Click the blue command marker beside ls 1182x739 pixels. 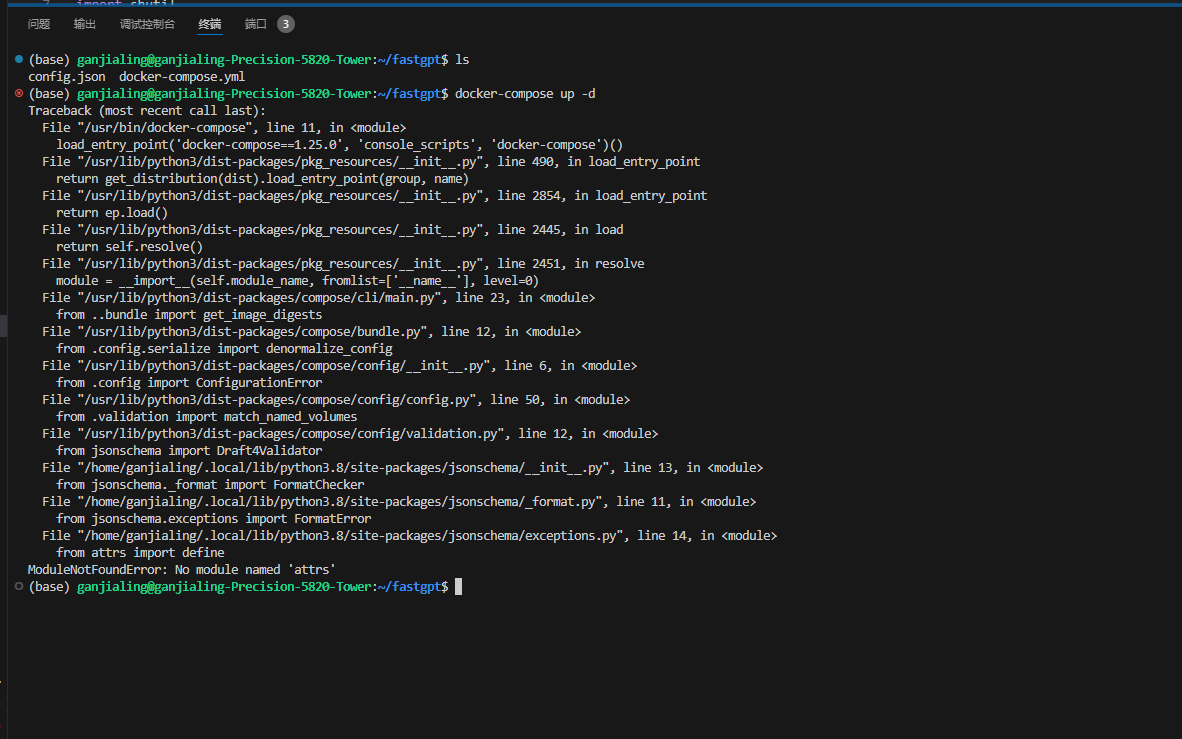tap(19, 60)
